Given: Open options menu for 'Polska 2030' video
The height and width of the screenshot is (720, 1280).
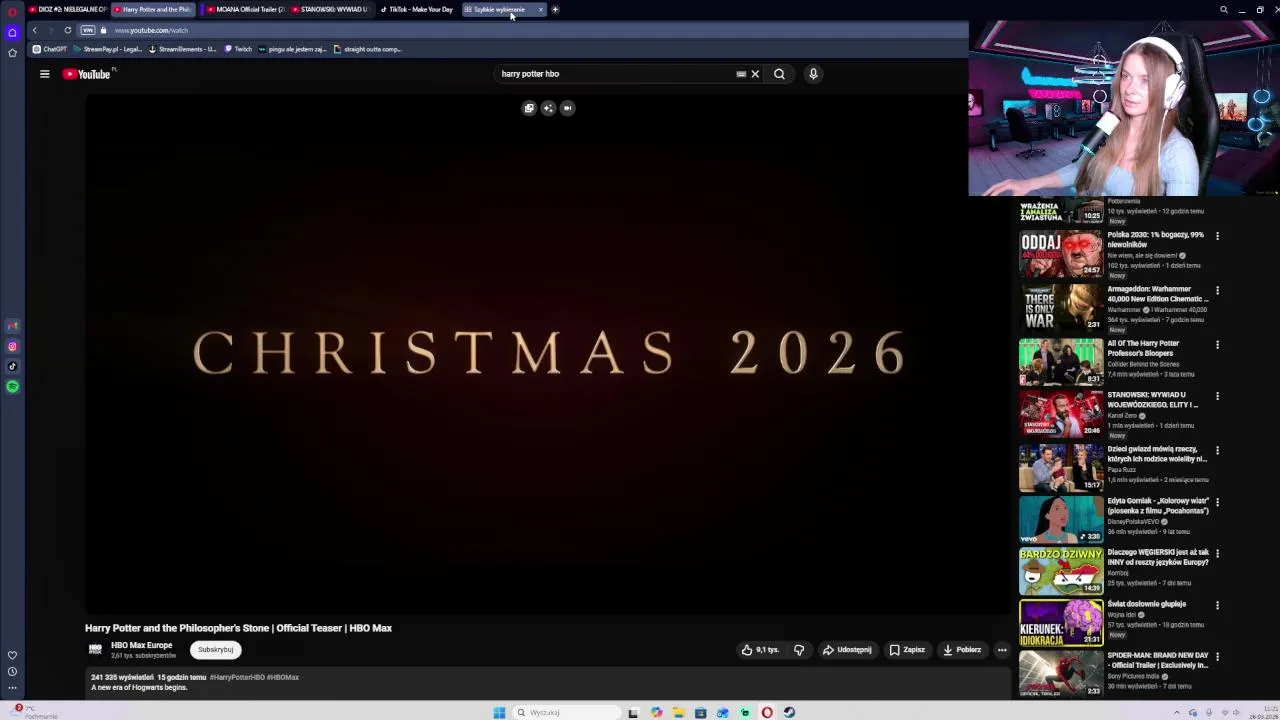Looking at the screenshot, I should click(1217, 236).
